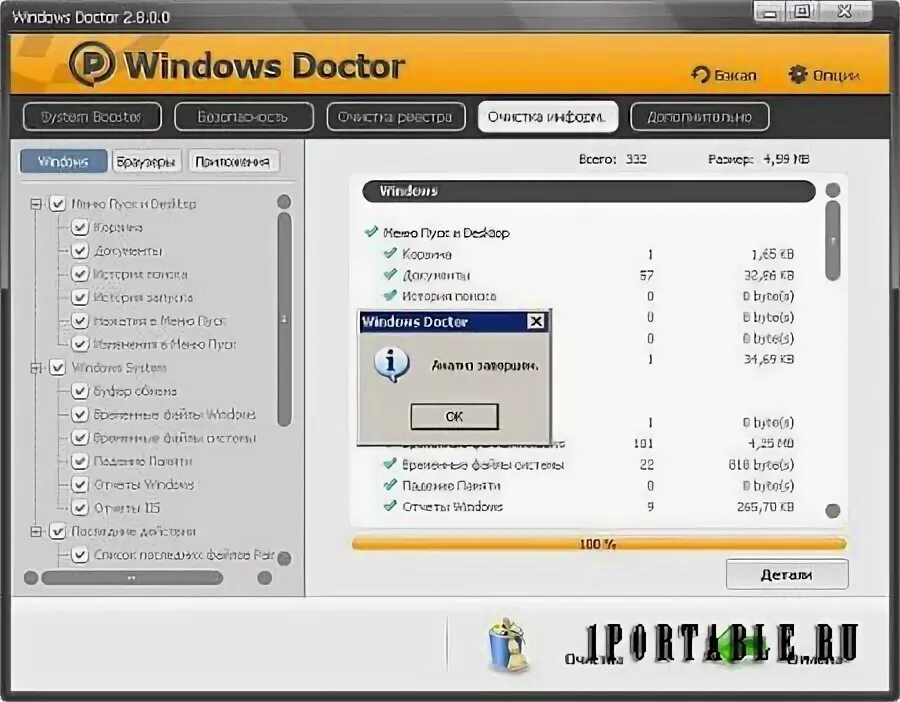Toggle the Windows System checkbox
The image size is (900, 702).
pyautogui.click(x=57, y=367)
